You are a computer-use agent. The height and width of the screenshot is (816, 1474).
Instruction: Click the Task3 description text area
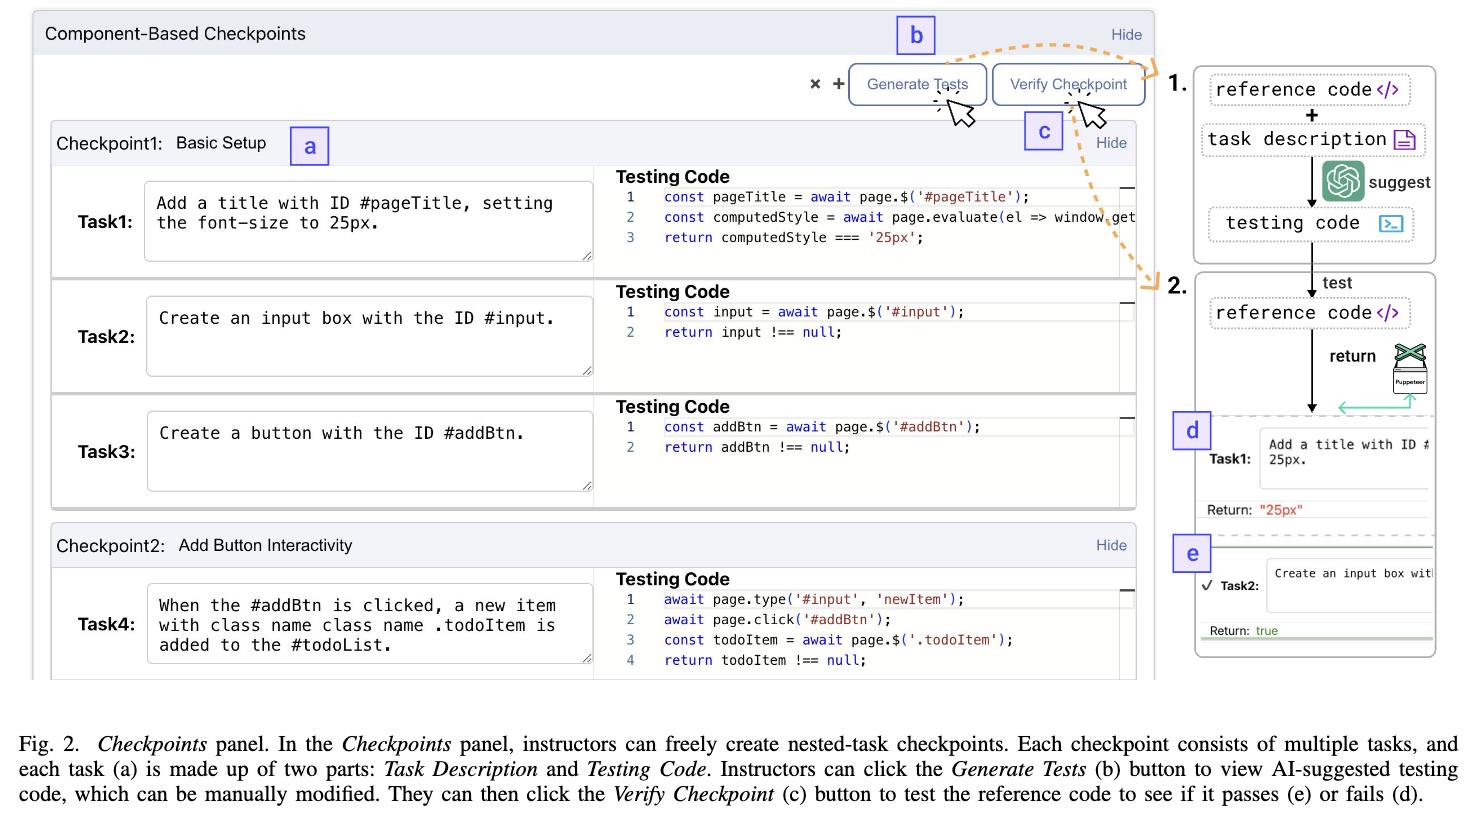[x=369, y=451]
